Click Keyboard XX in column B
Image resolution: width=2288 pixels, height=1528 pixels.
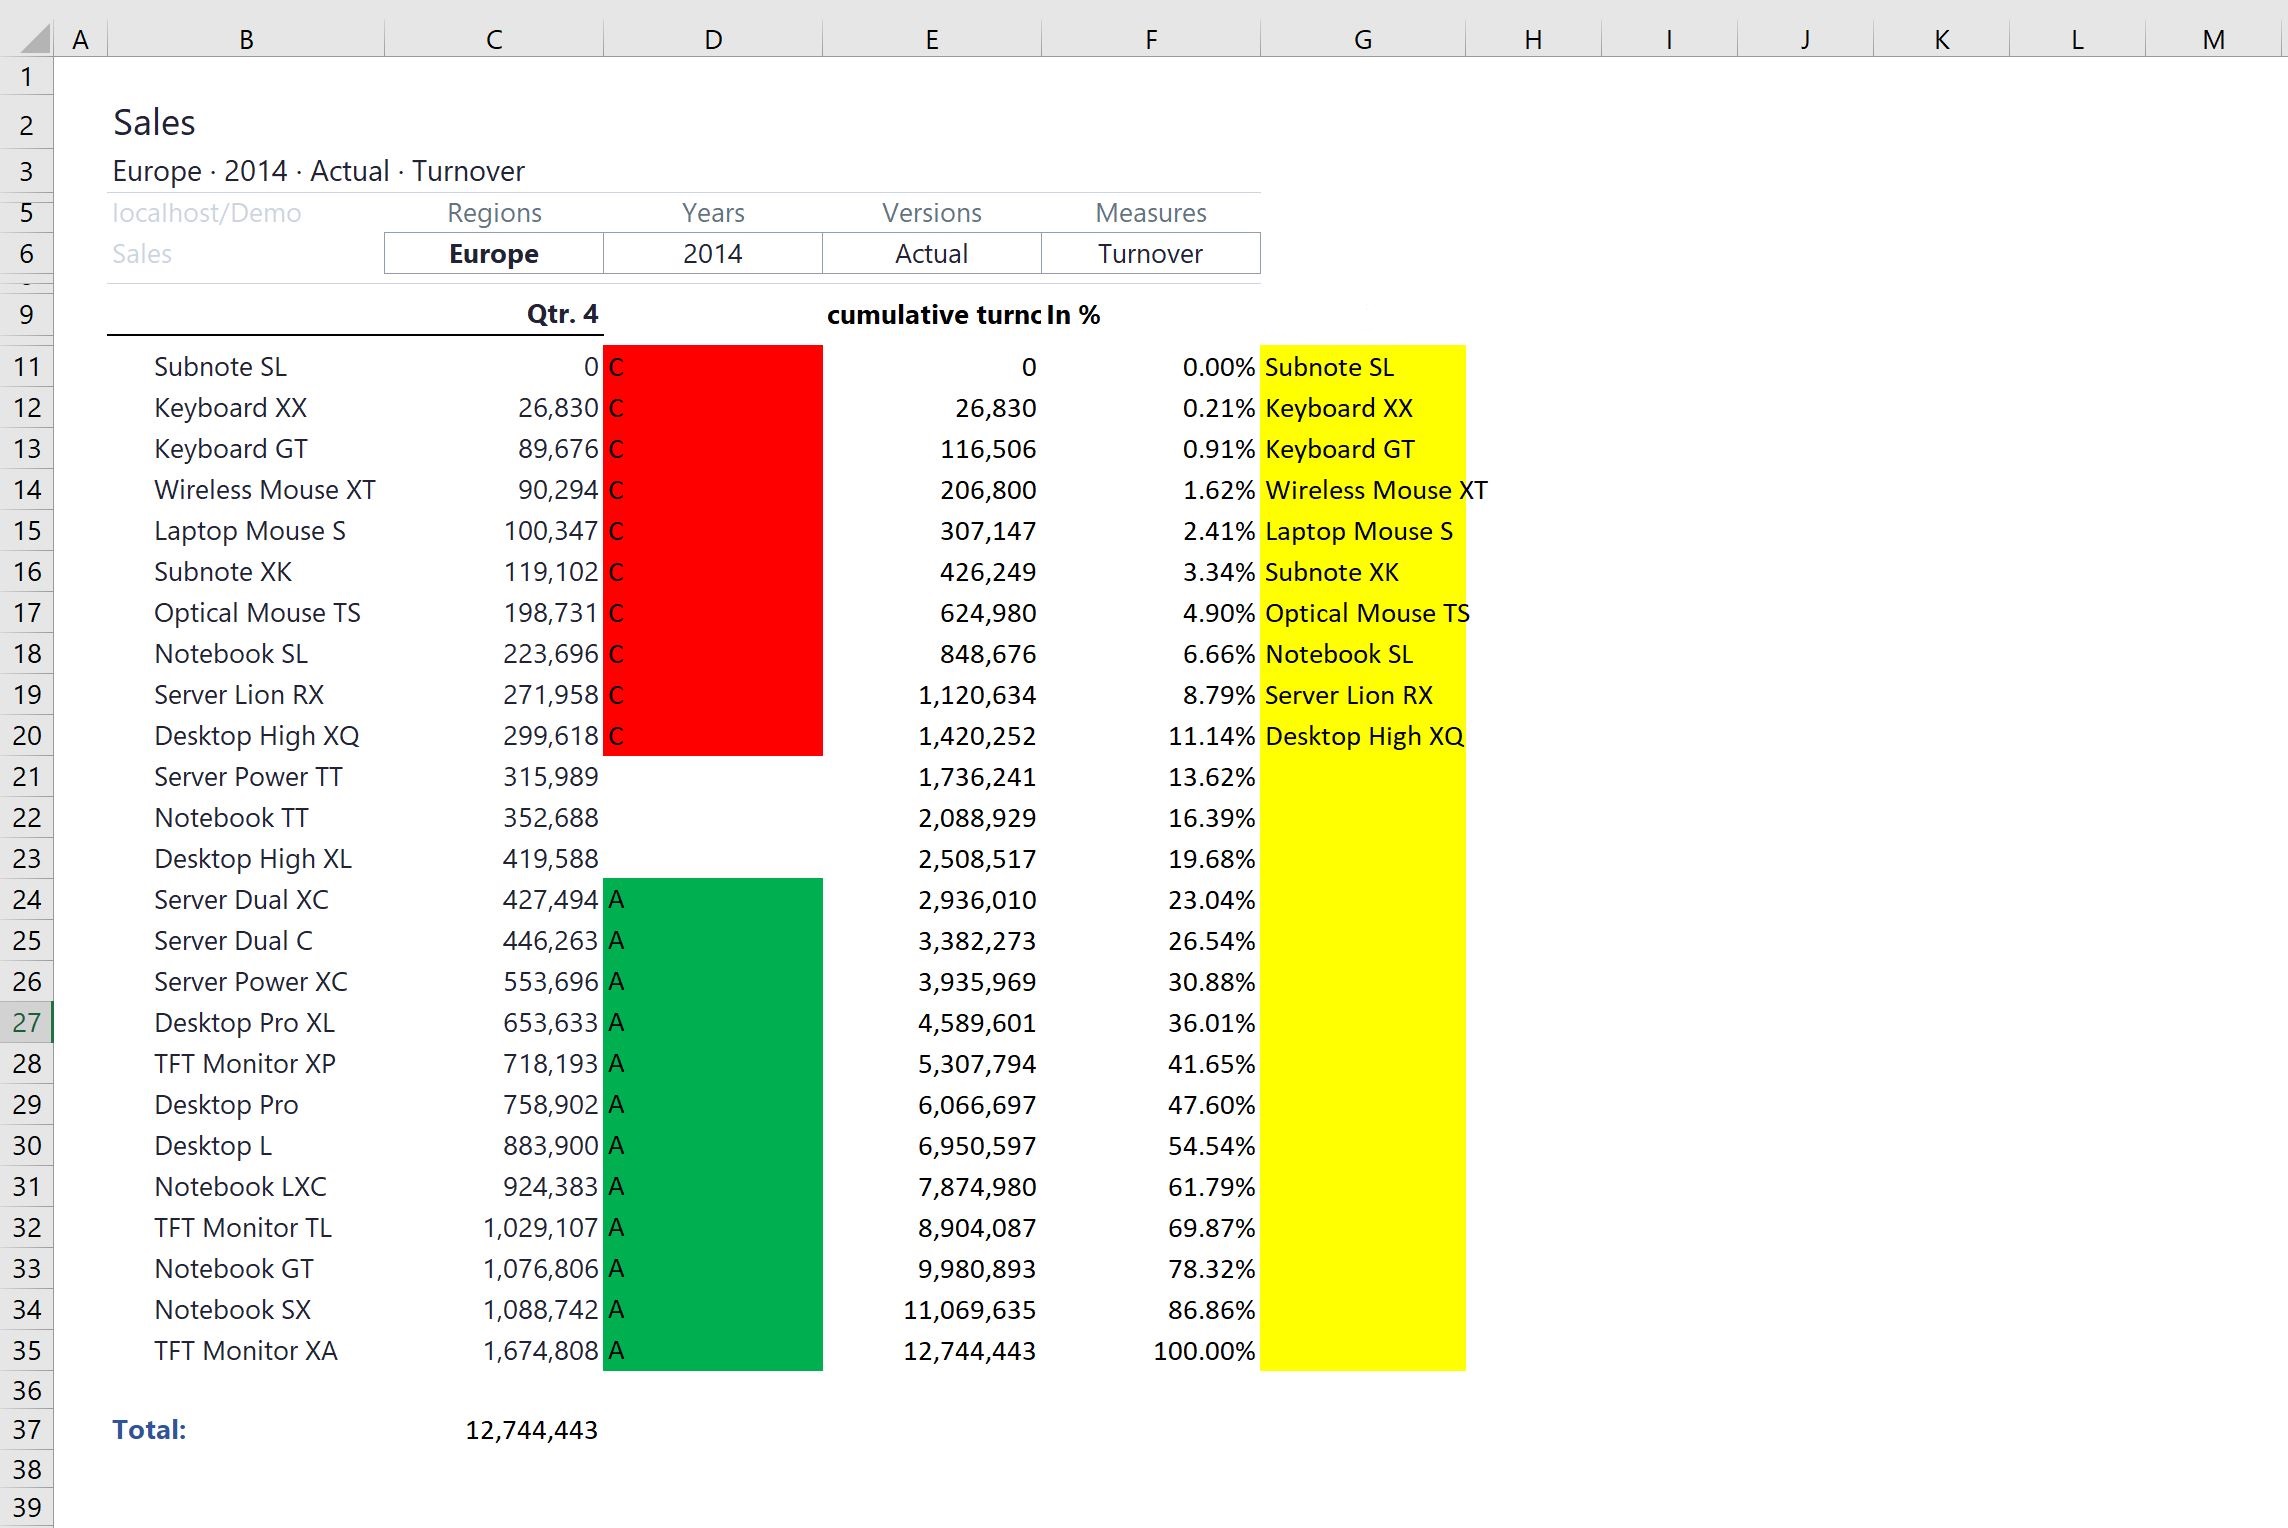[231, 408]
